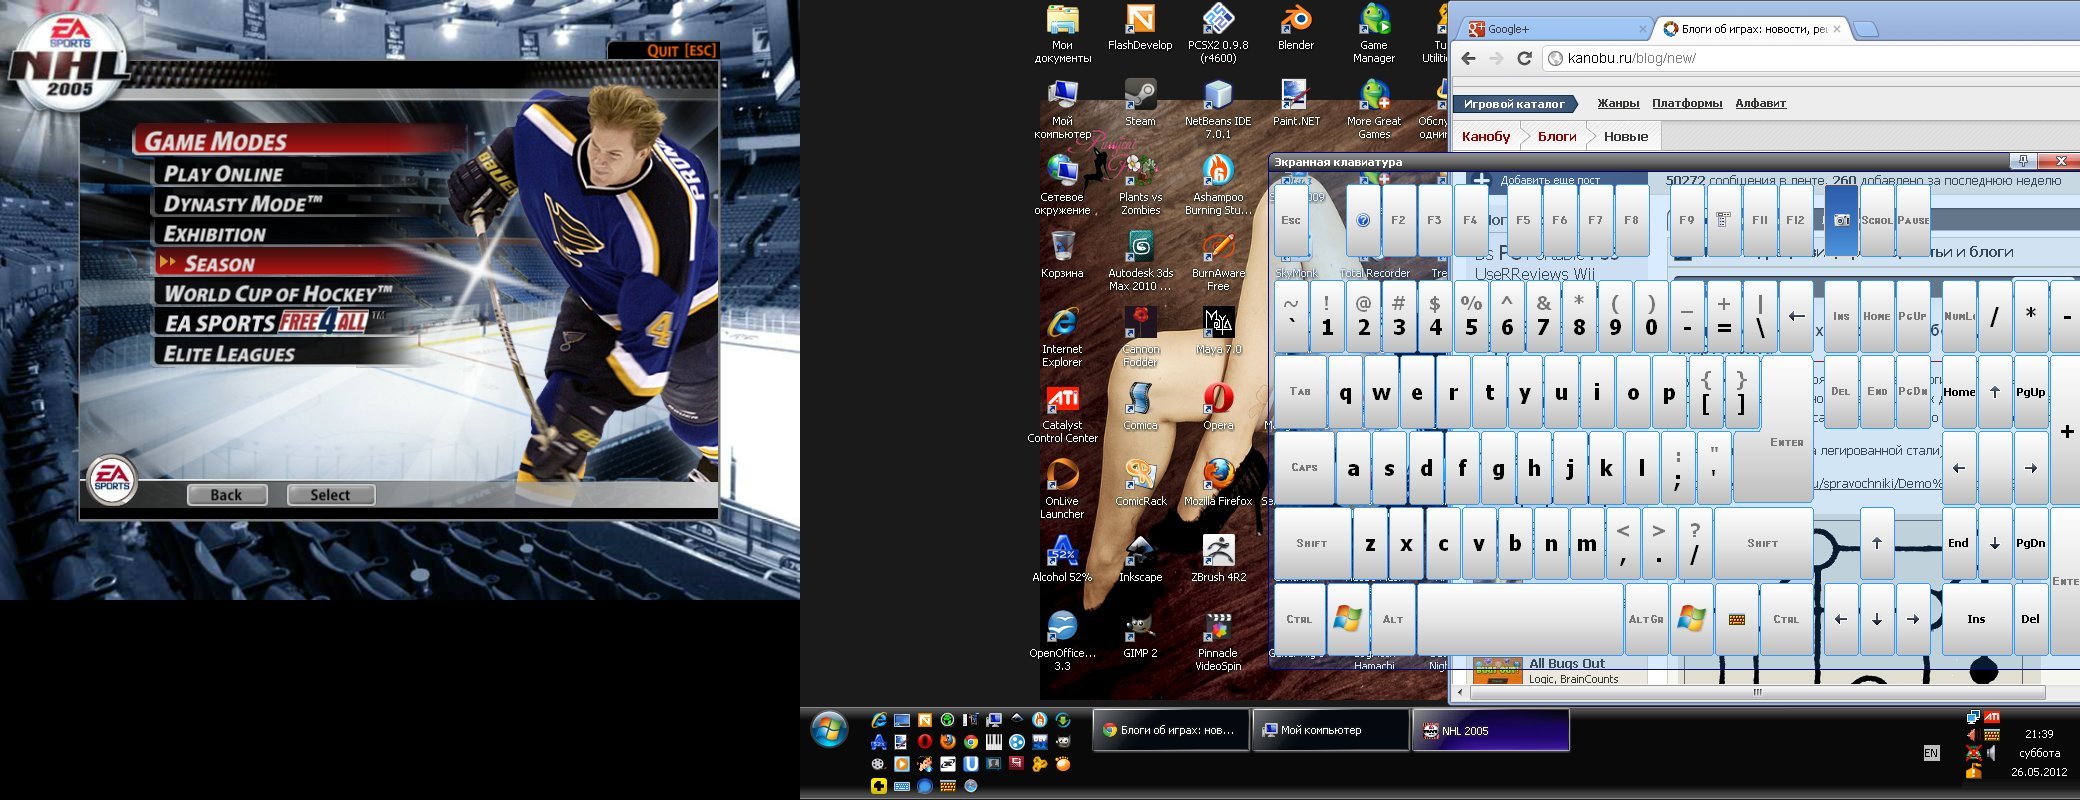The width and height of the screenshot is (2080, 800).
Task: Switch to the Мой компьютер taskbar button
Action: coord(1330,730)
